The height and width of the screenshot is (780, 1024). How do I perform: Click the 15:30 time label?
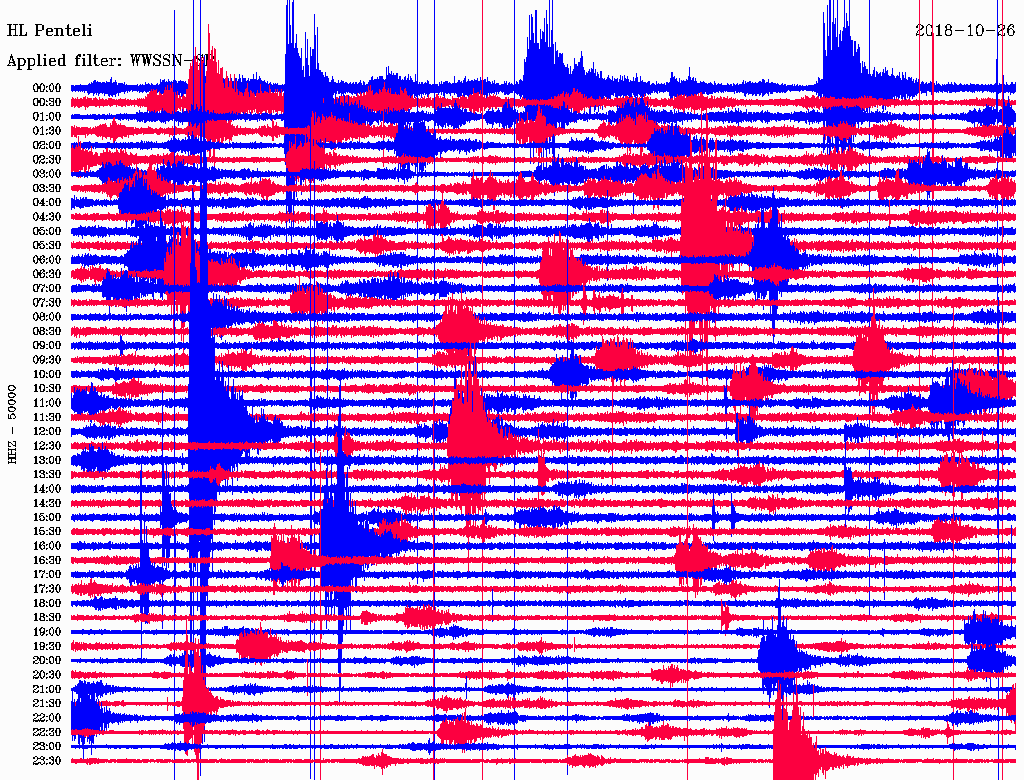coord(47,532)
